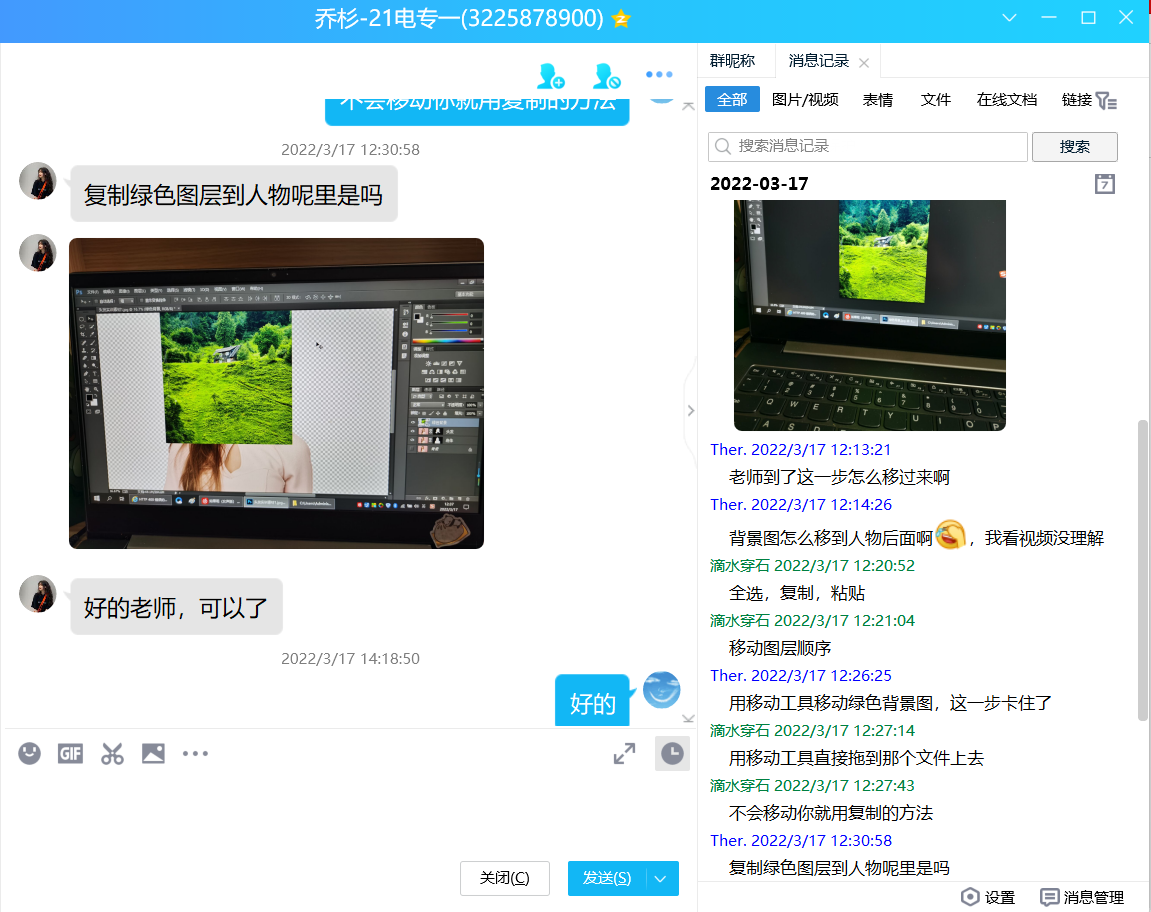
Task: Click history message 移动图层顺序
Action: 780,648
